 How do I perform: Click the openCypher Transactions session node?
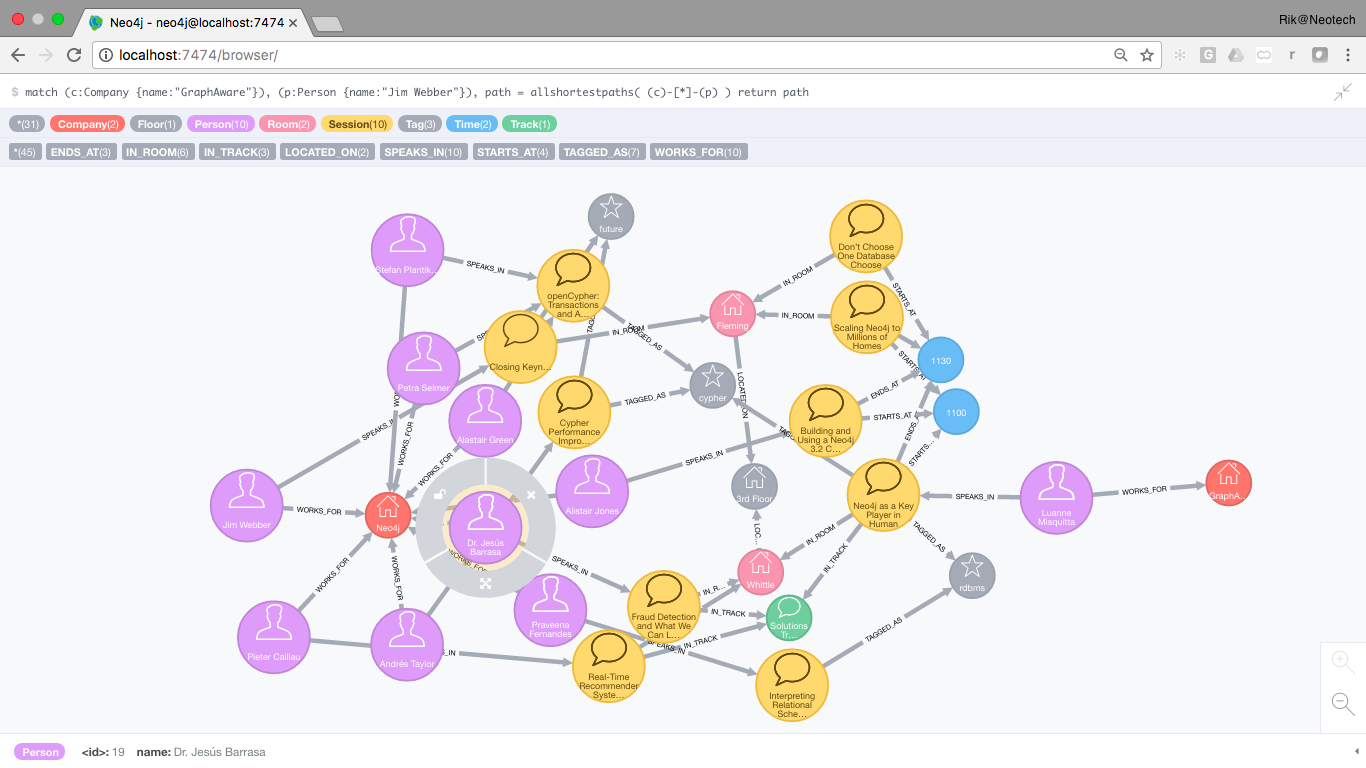pos(573,285)
